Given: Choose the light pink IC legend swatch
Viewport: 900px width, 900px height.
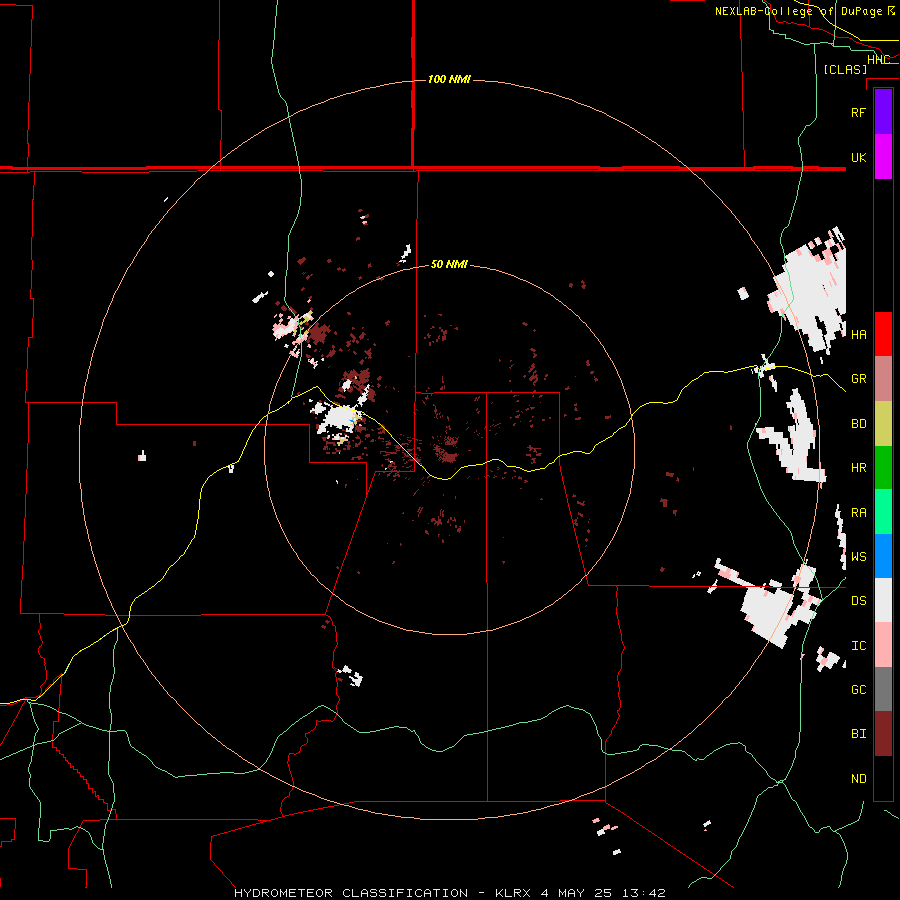Looking at the screenshot, I should pos(883,645).
